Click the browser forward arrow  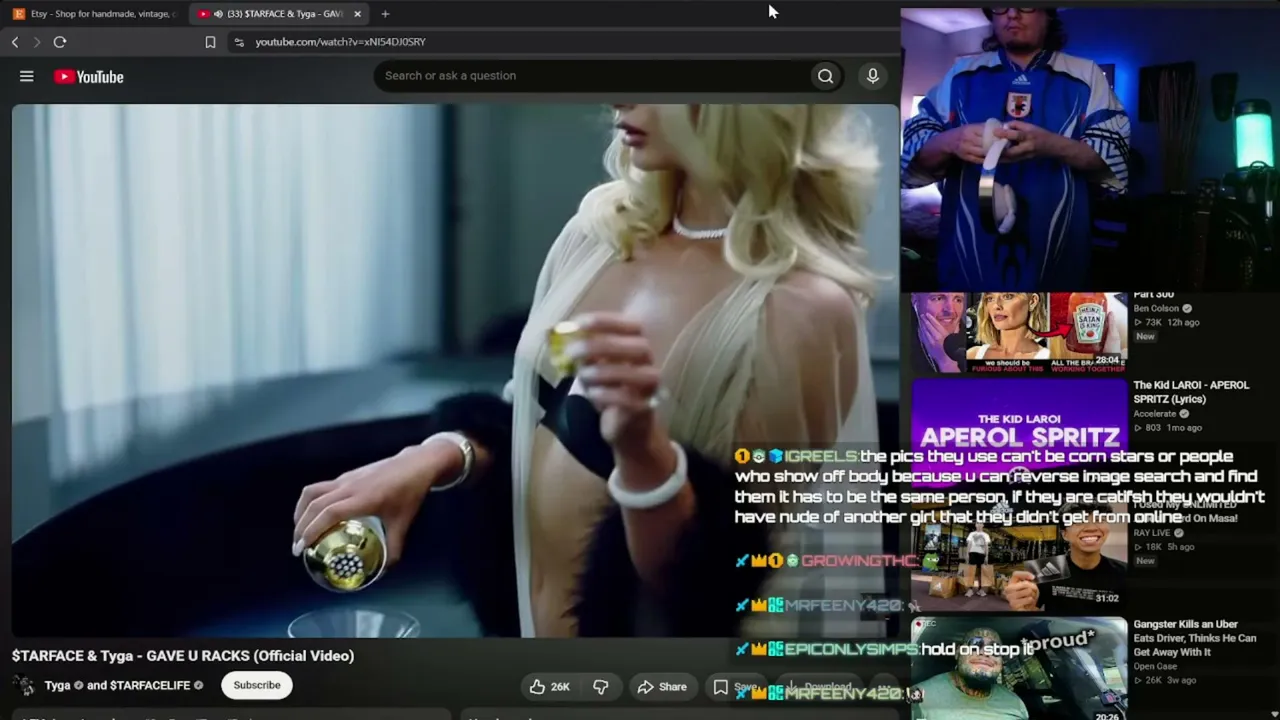37,42
